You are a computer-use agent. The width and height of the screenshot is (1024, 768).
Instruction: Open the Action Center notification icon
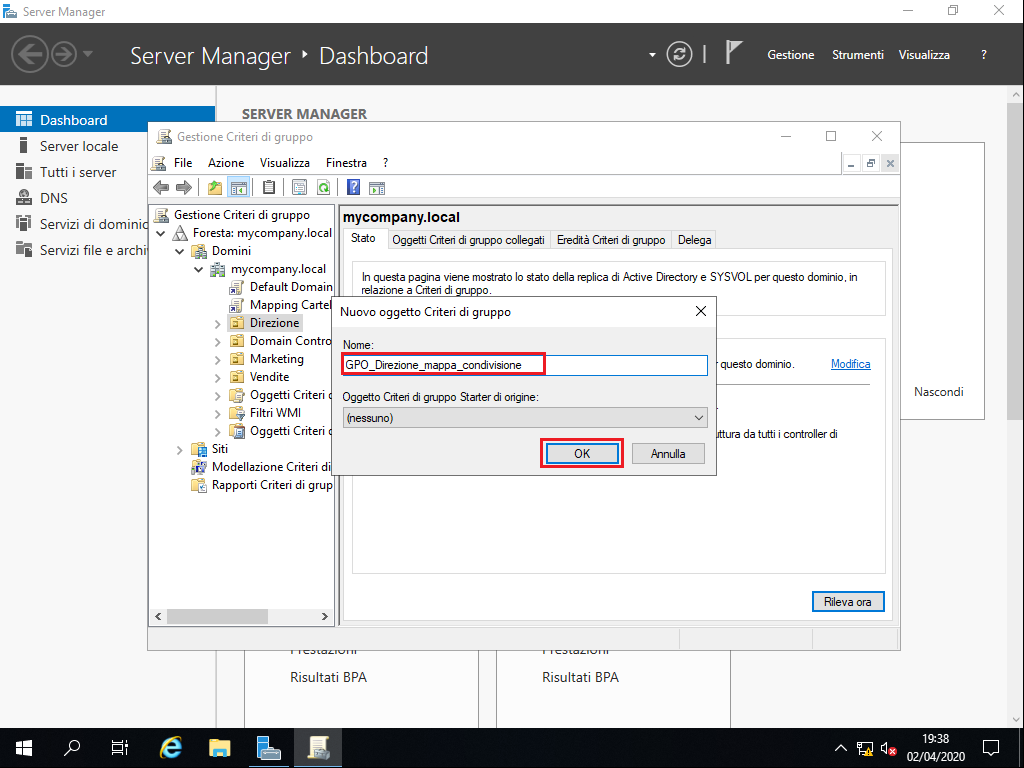[x=991, y=748]
